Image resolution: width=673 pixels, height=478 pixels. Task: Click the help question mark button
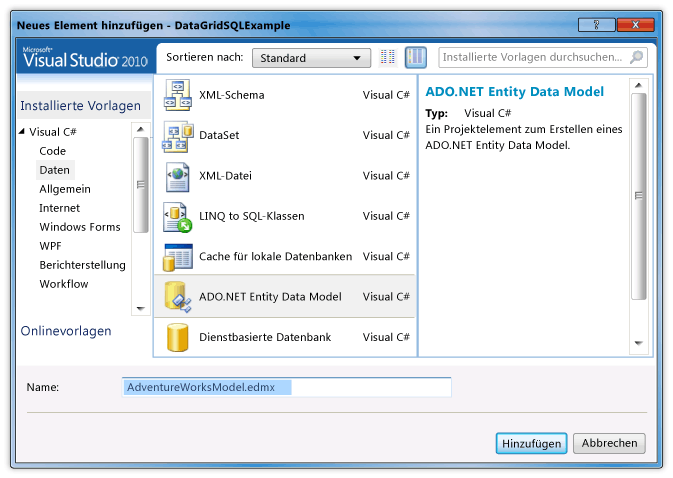pyautogui.click(x=597, y=25)
